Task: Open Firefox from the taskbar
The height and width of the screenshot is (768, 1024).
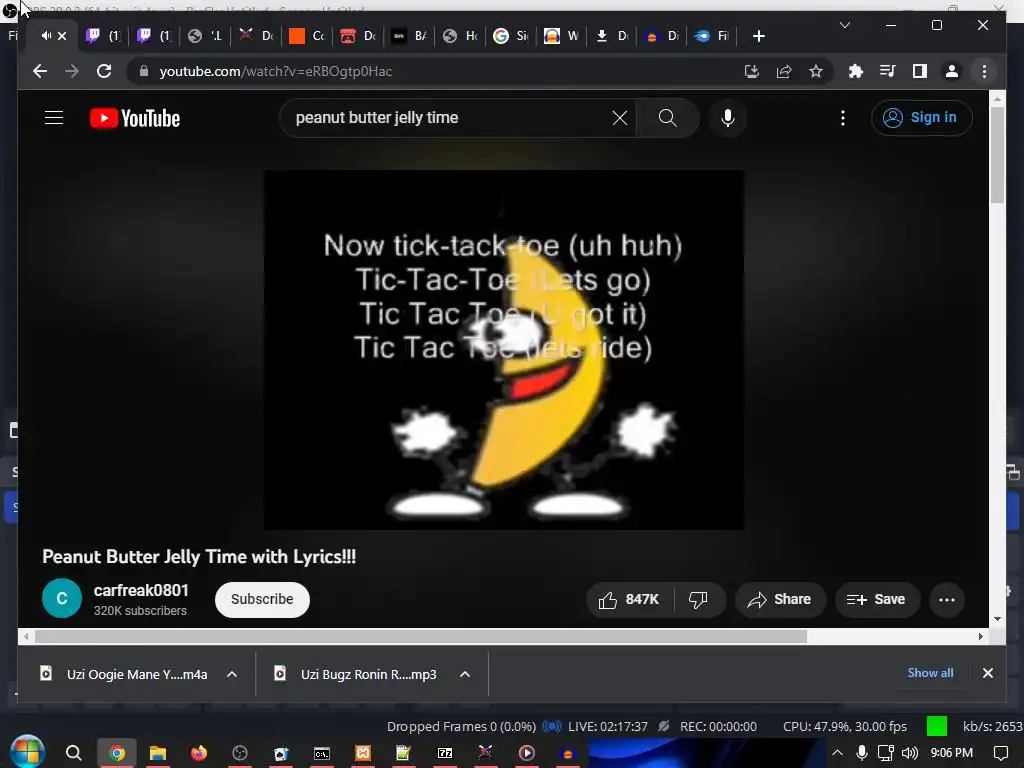Action: (199, 753)
